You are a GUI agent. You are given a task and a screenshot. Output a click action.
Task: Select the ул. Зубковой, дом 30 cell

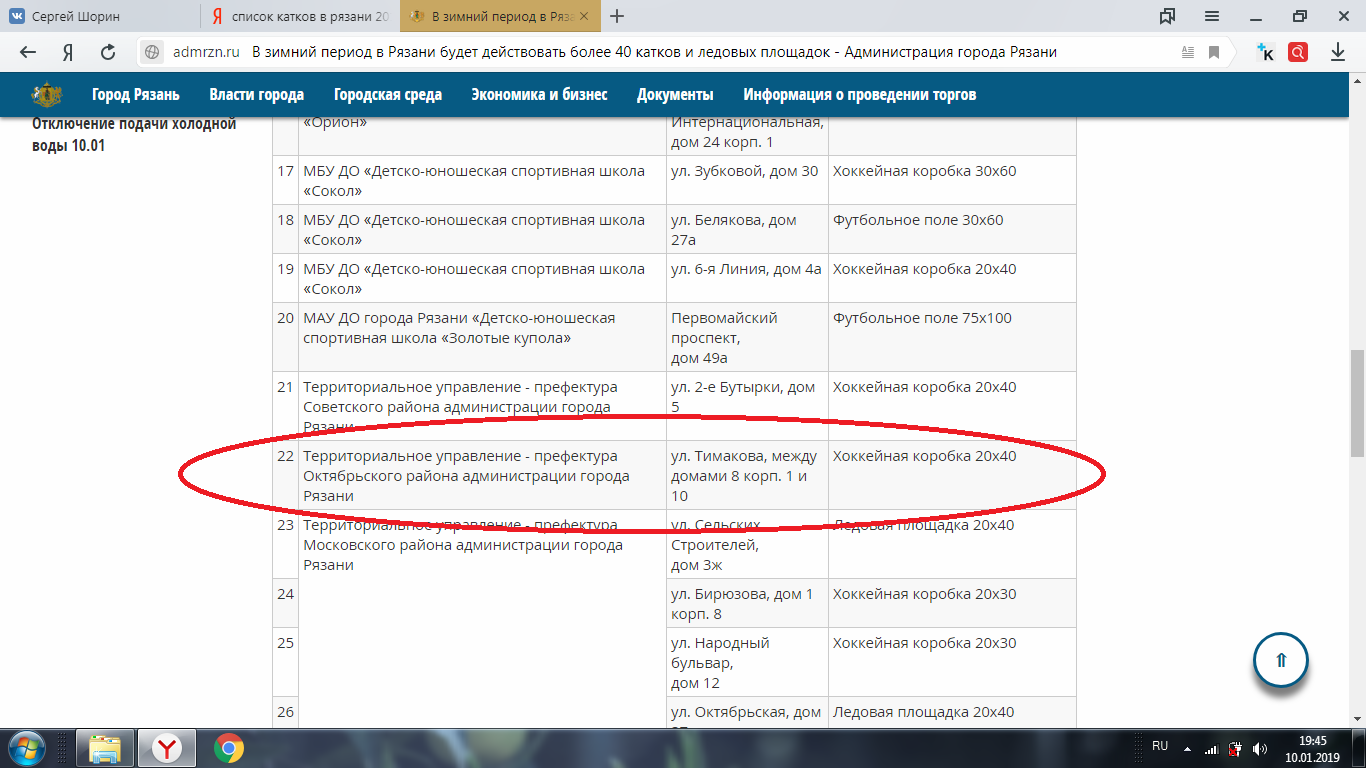pos(747,180)
